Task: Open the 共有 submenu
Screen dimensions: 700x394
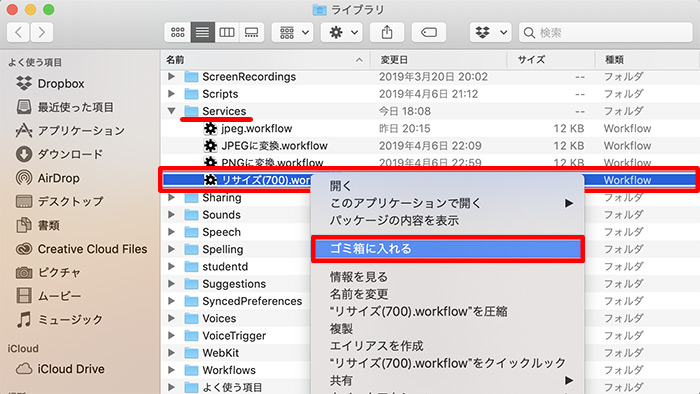Action: pyautogui.click(x=448, y=381)
